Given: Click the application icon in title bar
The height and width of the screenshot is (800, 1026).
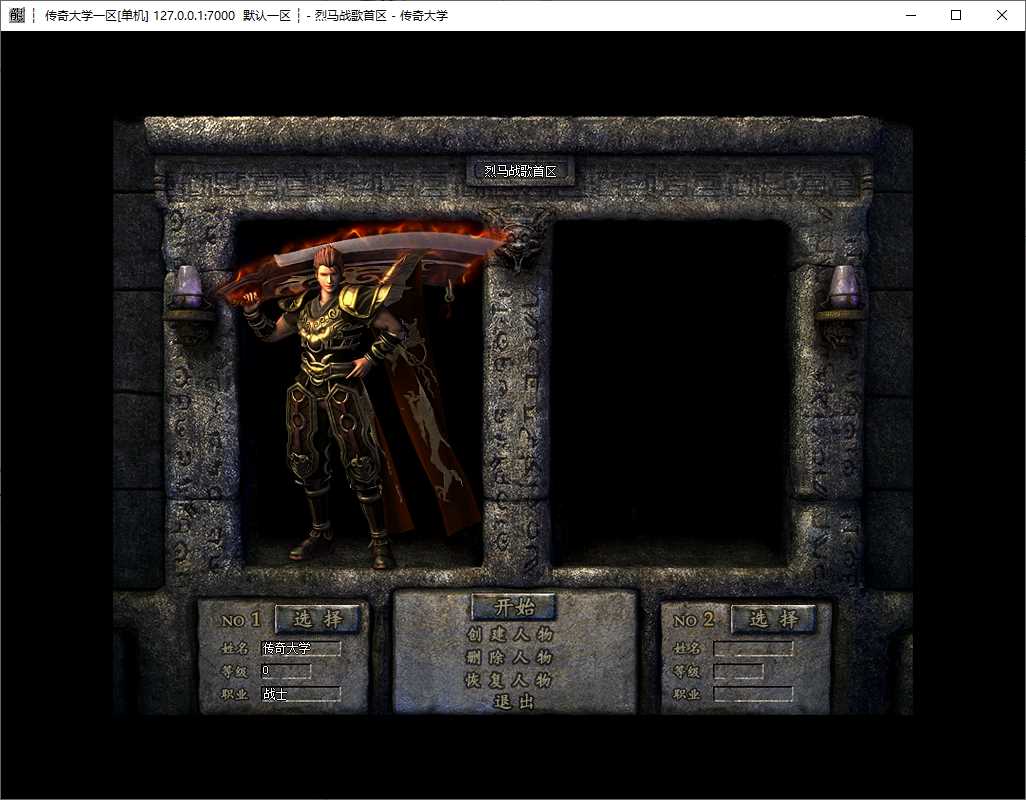Looking at the screenshot, I should click(16, 15).
